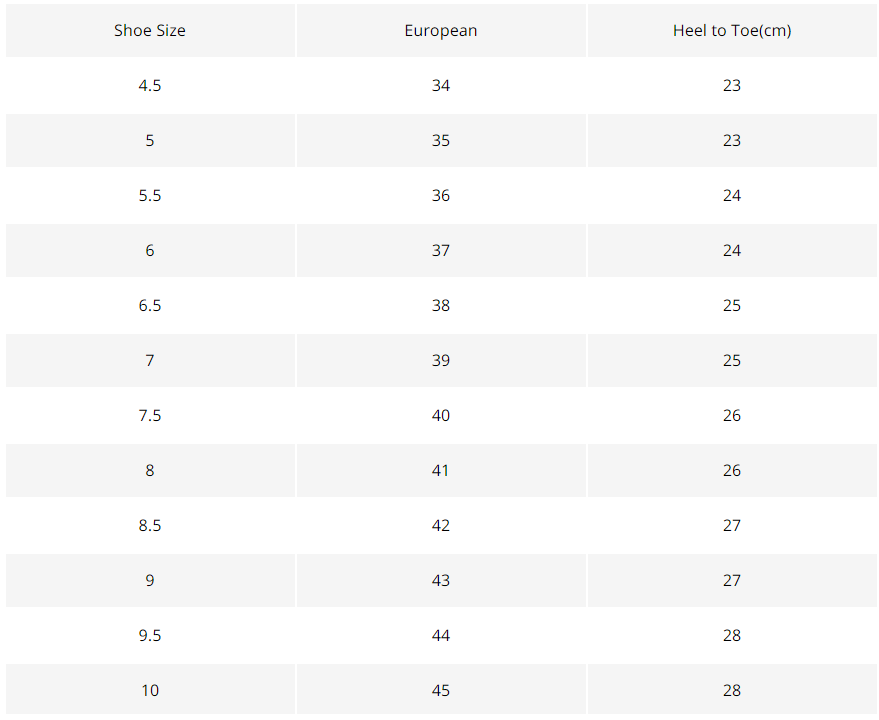
Task: Click European size 38 cell
Action: 441,305
